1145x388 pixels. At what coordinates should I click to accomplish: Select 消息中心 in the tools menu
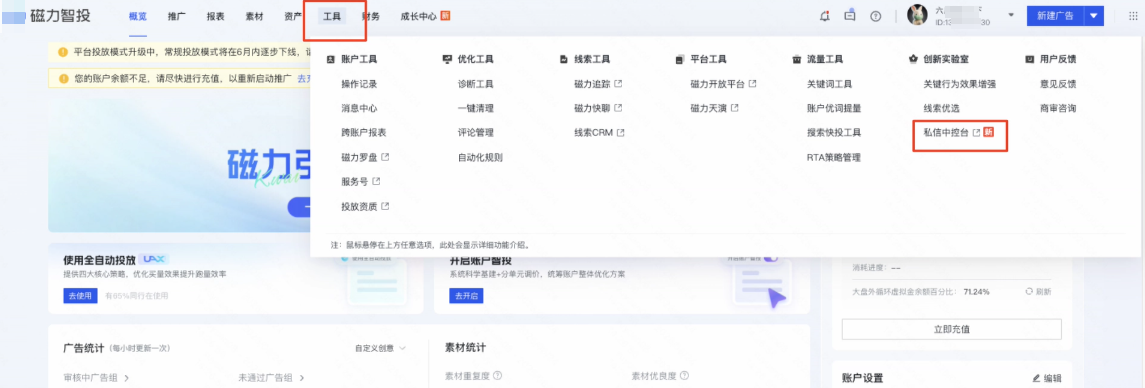[x=359, y=108]
